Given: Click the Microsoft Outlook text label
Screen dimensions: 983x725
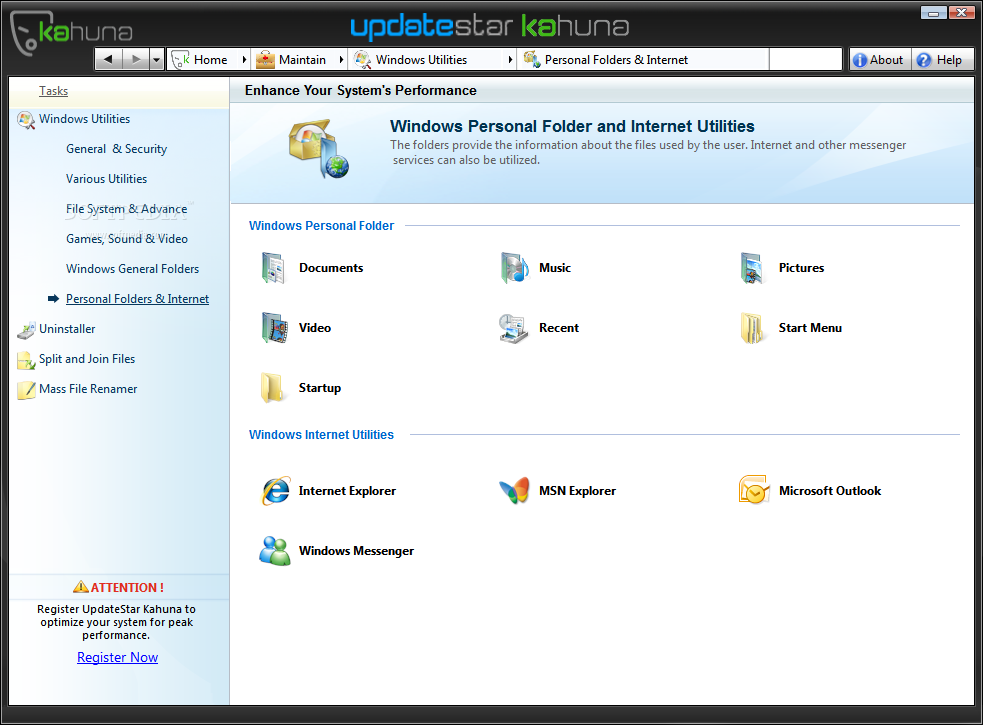Looking at the screenshot, I should click(x=830, y=491).
